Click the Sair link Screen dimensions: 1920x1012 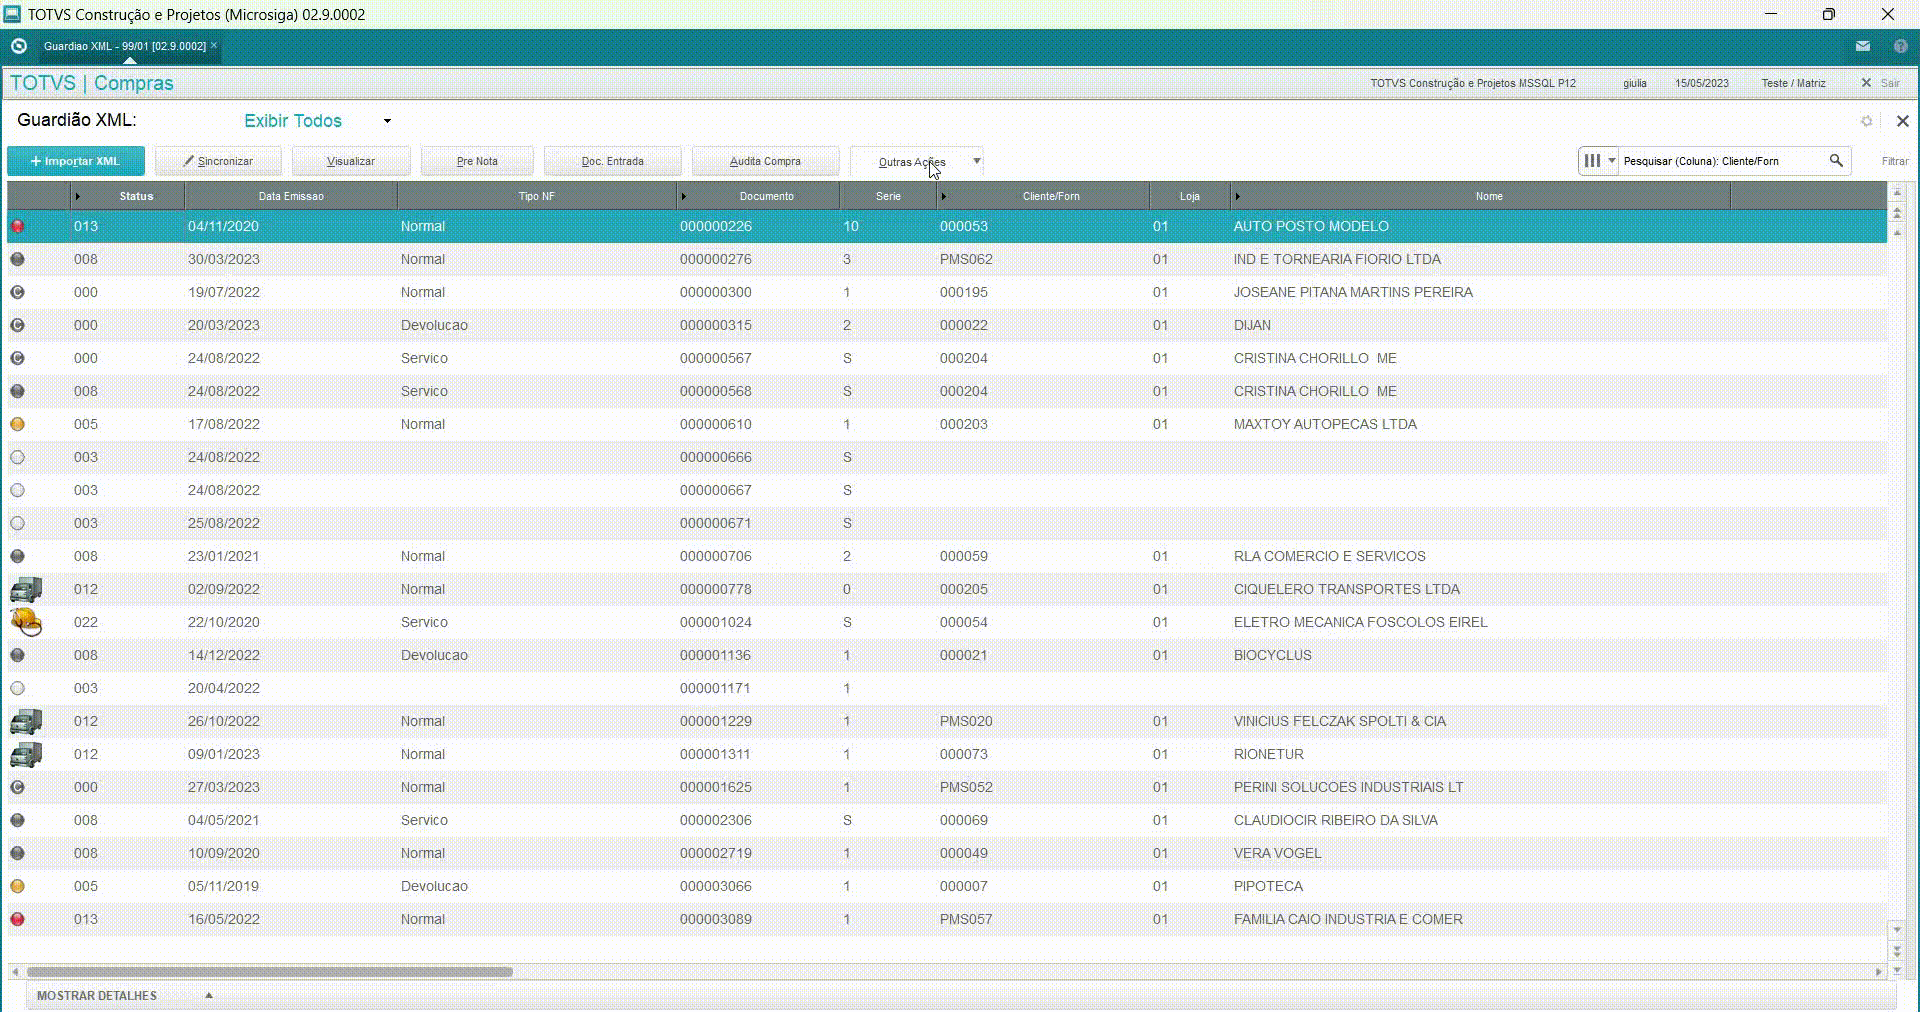click(x=1890, y=83)
